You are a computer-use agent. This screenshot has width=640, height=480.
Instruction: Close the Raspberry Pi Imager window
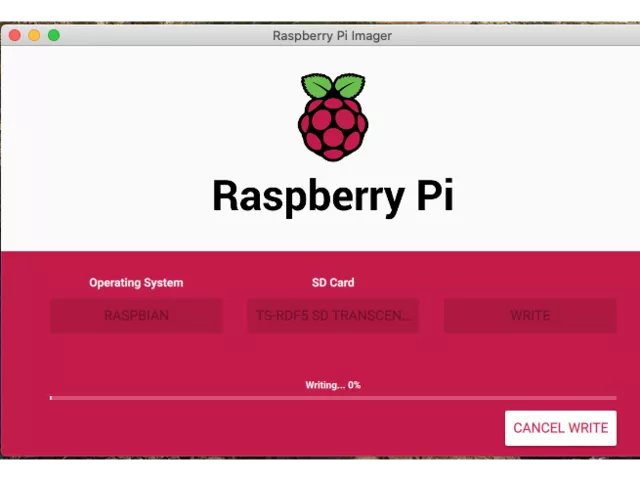15,35
